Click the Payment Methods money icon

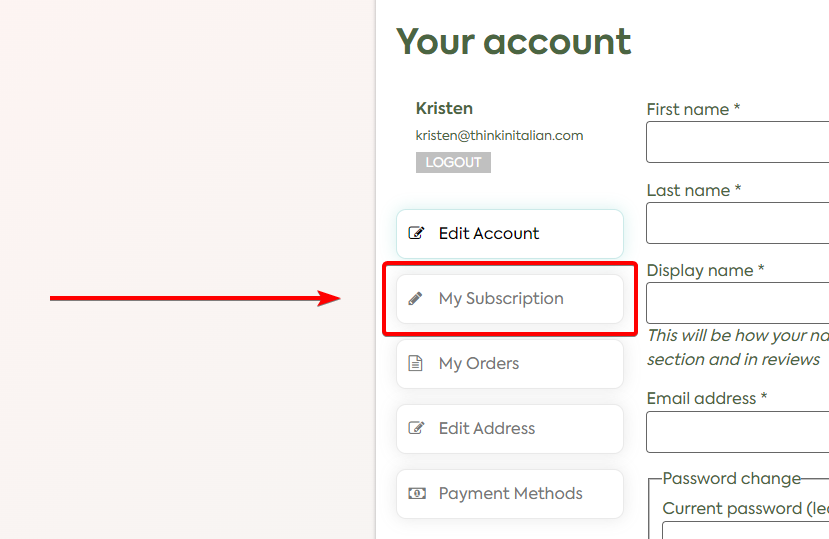(x=417, y=494)
